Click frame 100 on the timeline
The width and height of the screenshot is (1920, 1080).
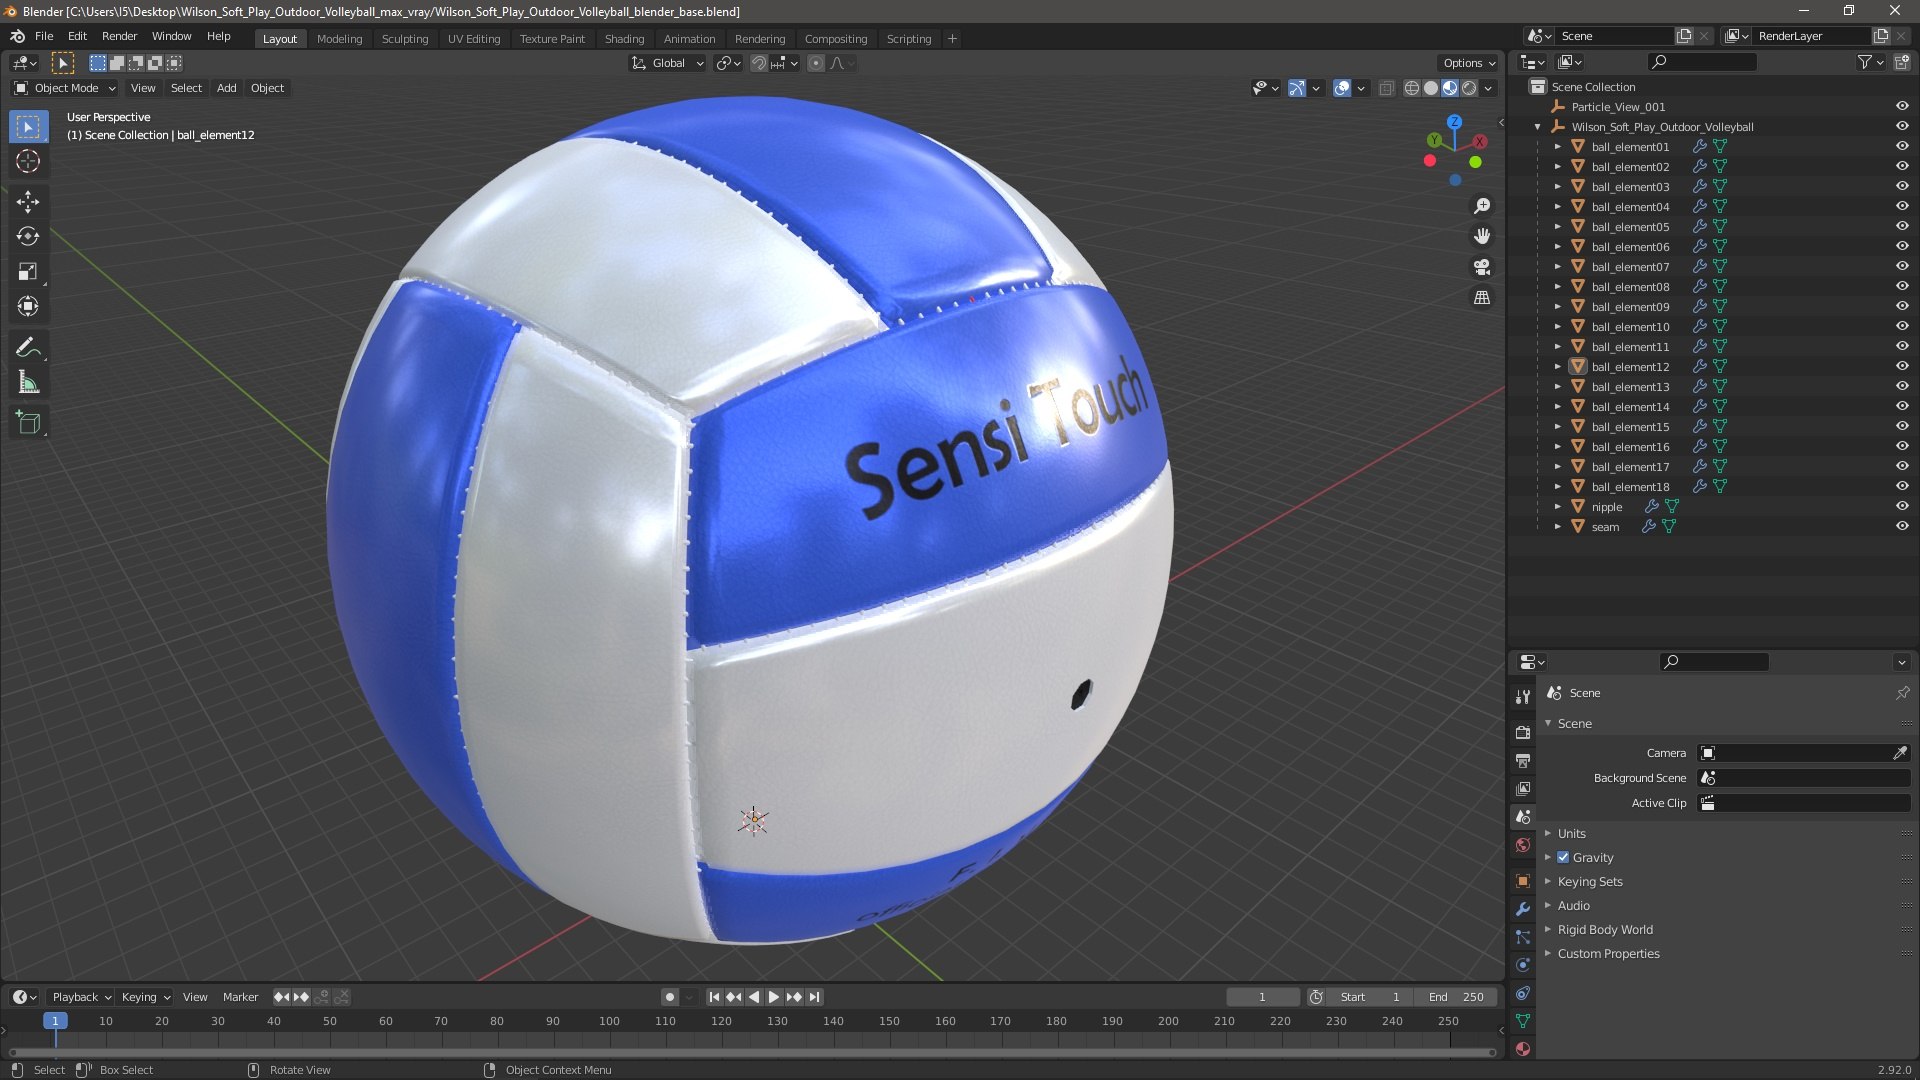(609, 1022)
